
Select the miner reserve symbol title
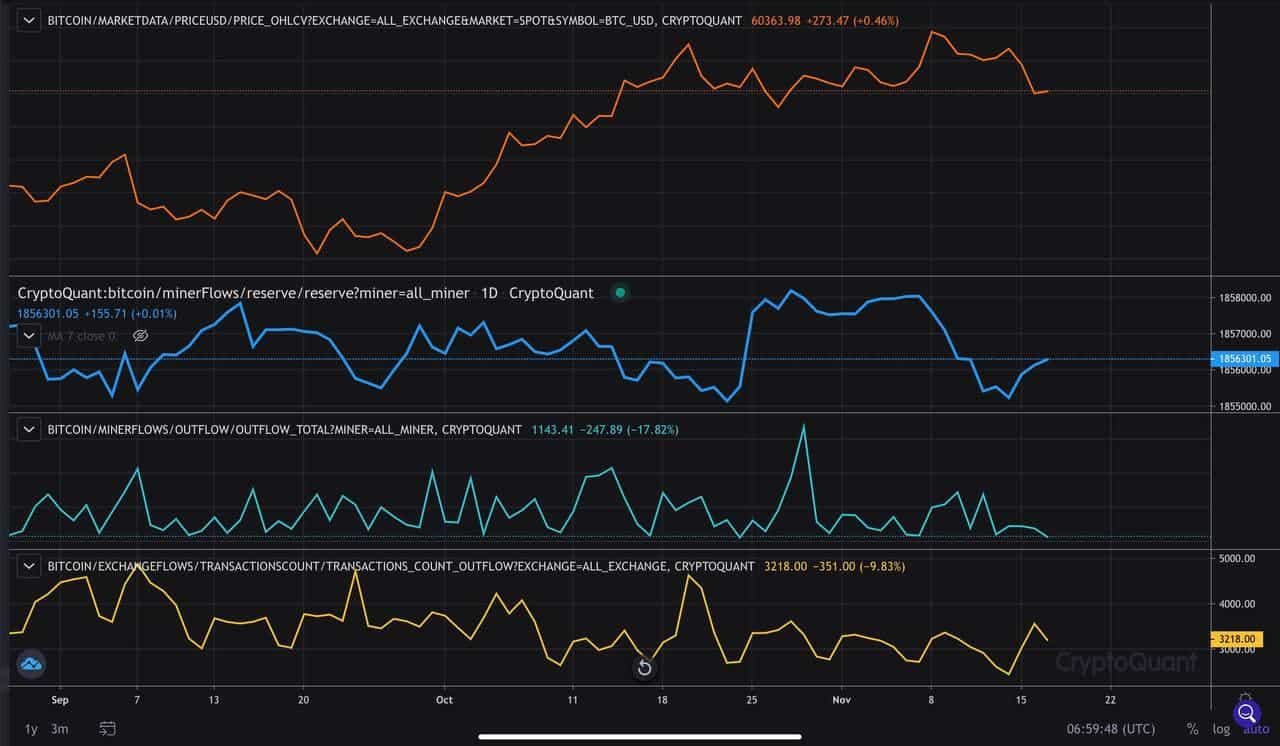click(x=243, y=293)
